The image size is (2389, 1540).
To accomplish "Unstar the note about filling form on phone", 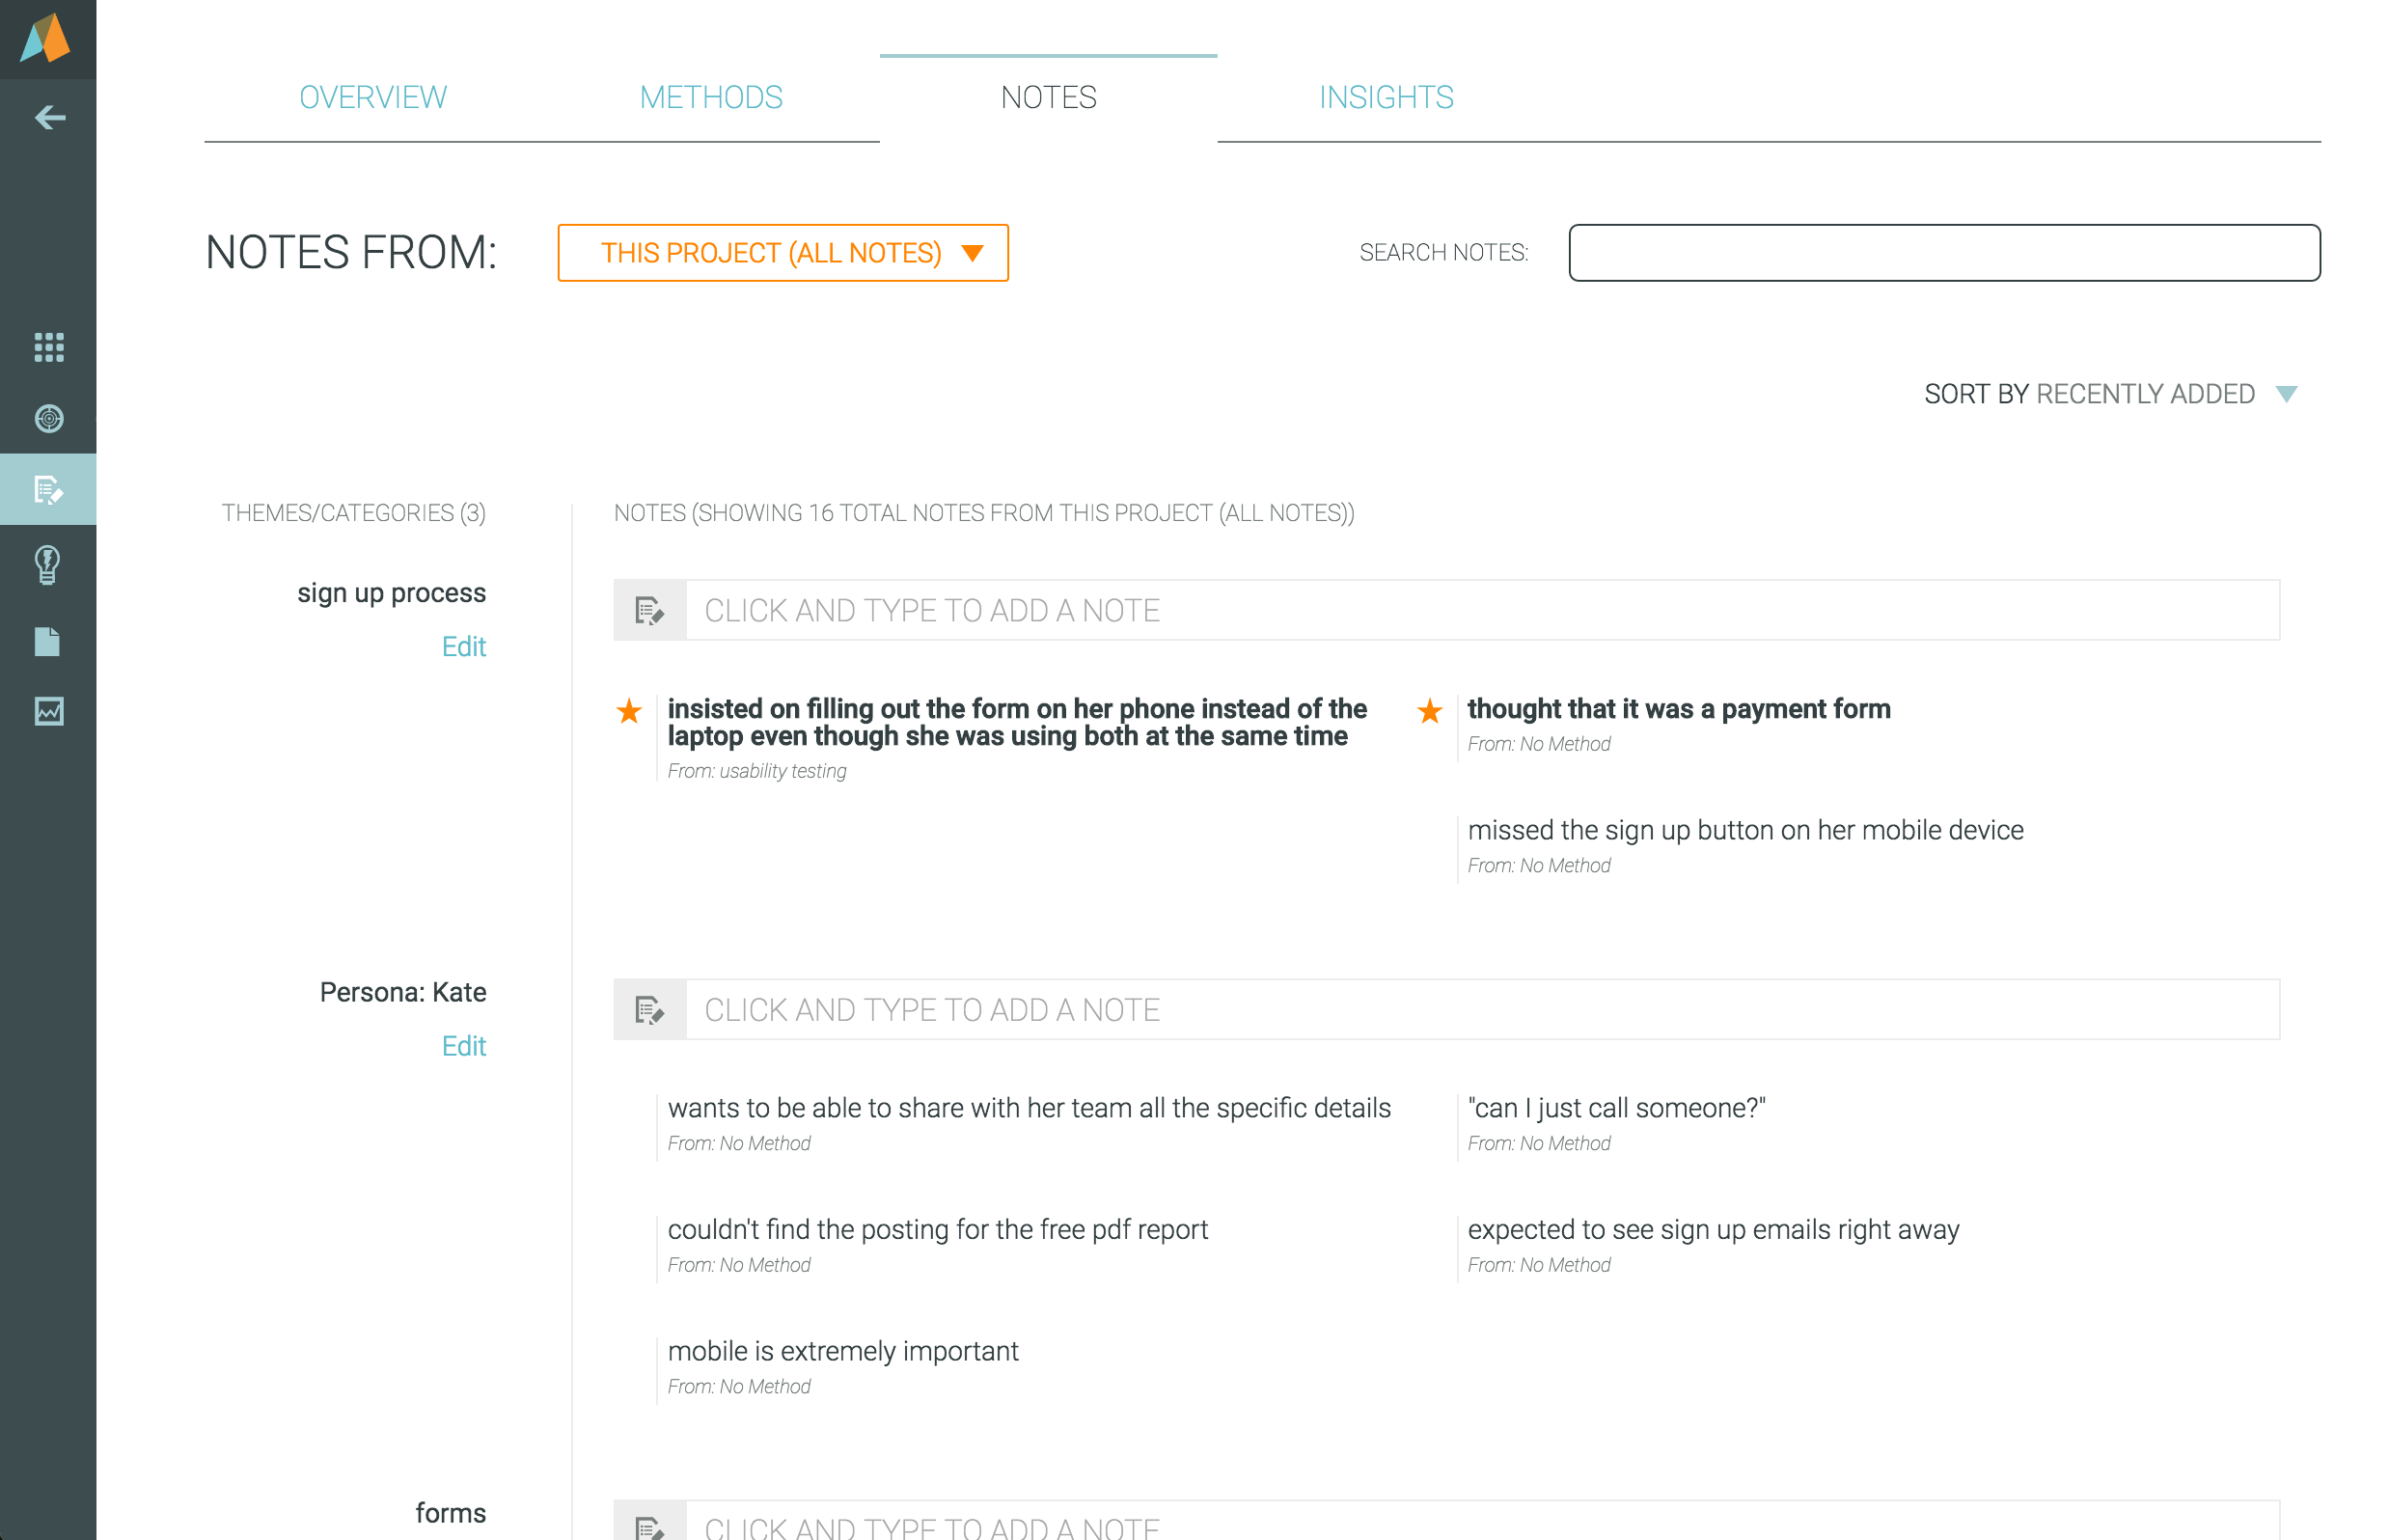I will (x=629, y=711).
